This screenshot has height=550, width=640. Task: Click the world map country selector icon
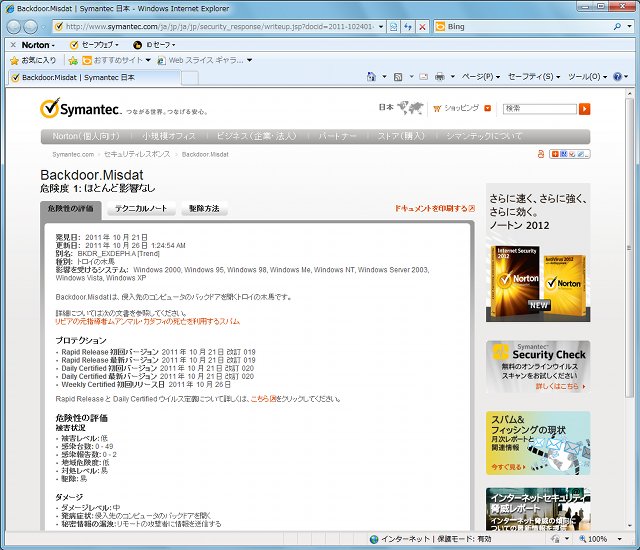tap(410, 108)
